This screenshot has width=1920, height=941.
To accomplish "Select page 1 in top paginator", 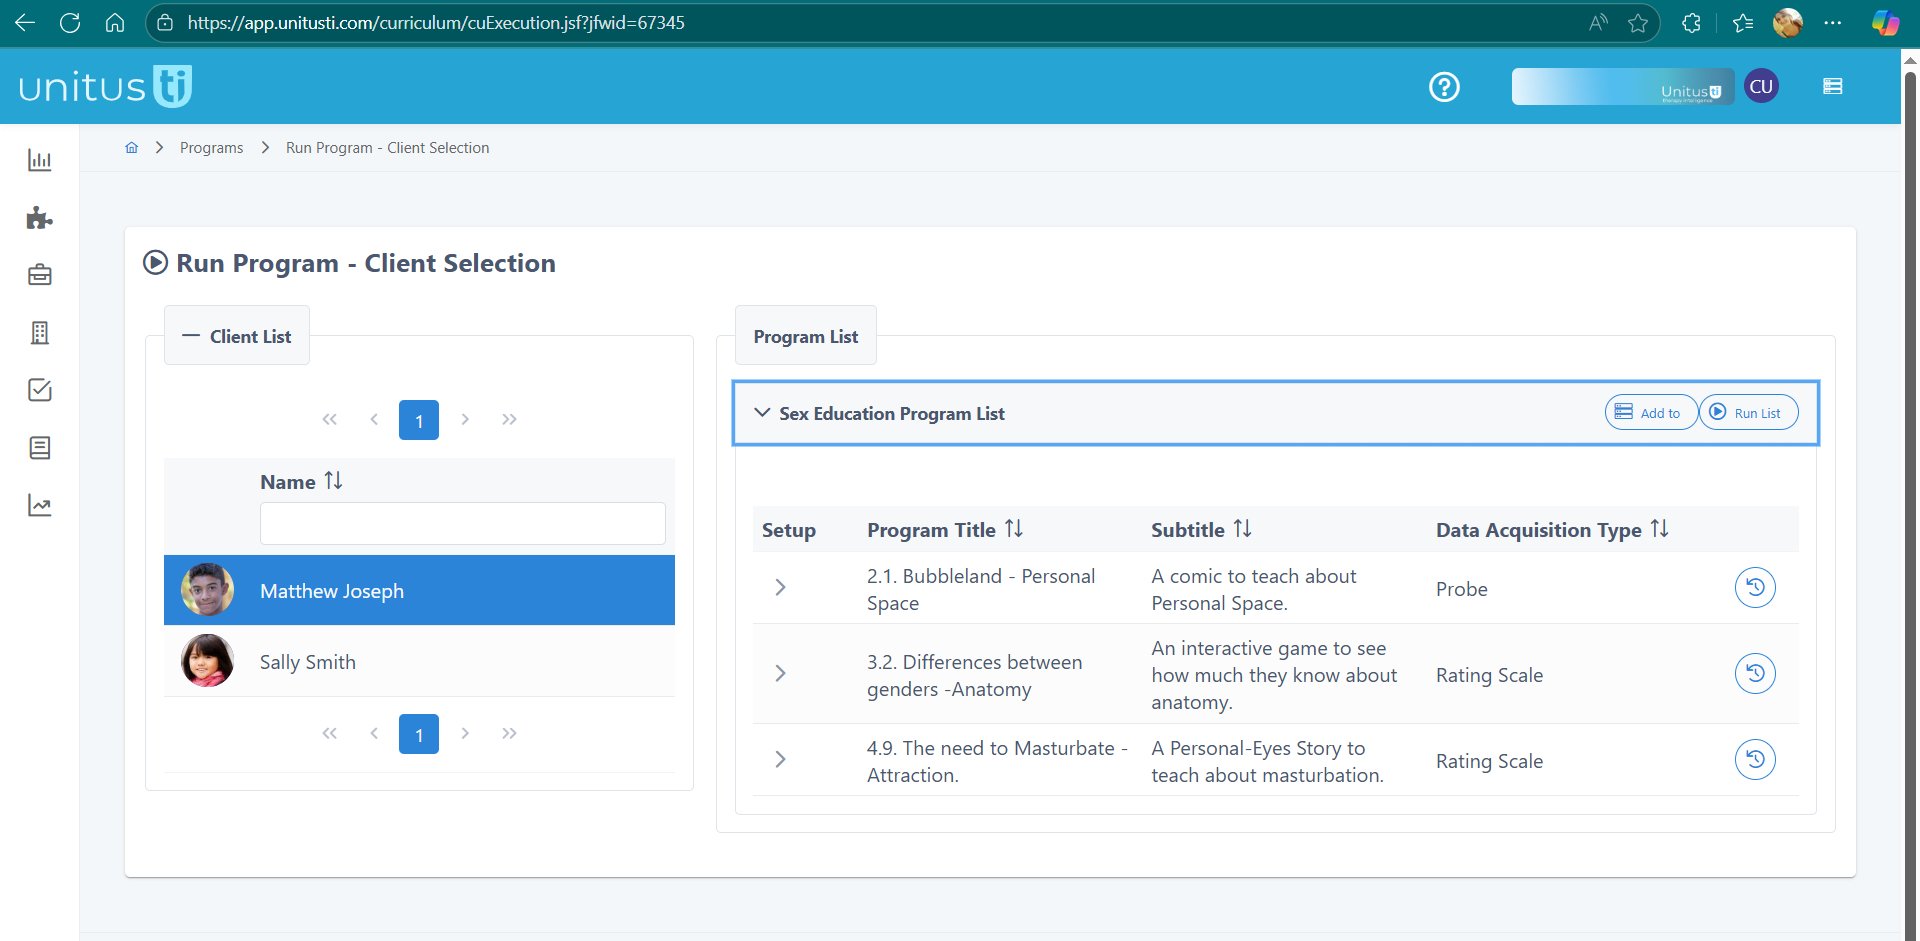I will point(419,420).
